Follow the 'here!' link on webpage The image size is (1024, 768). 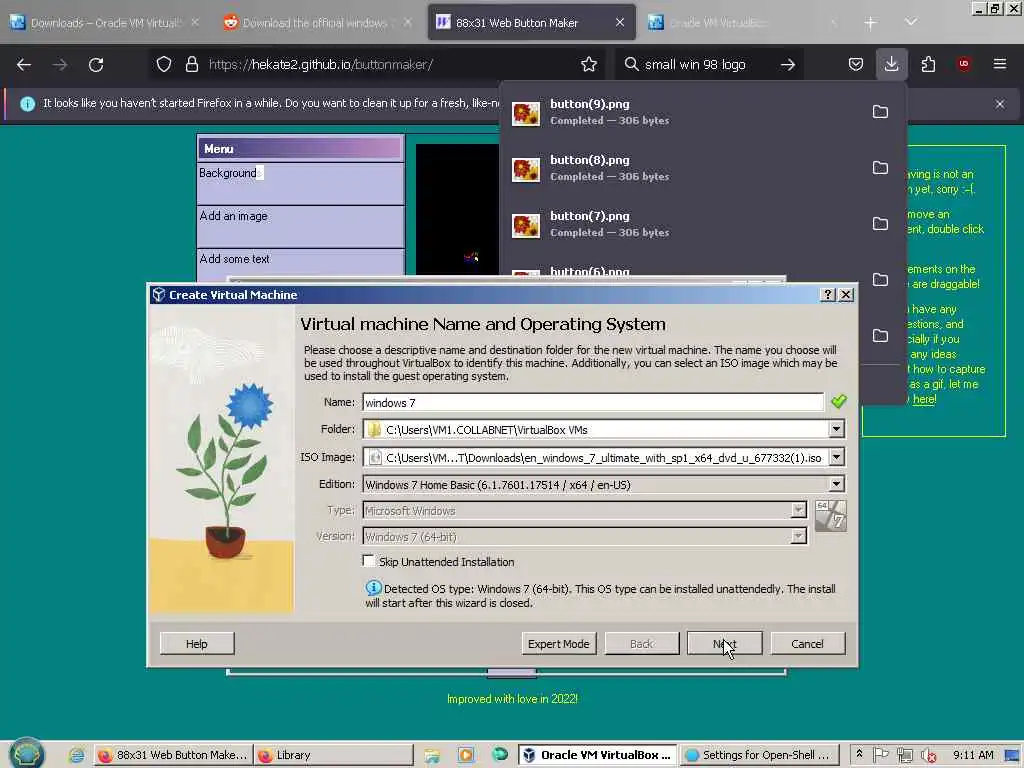pyautogui.click(x=924, y=399)
